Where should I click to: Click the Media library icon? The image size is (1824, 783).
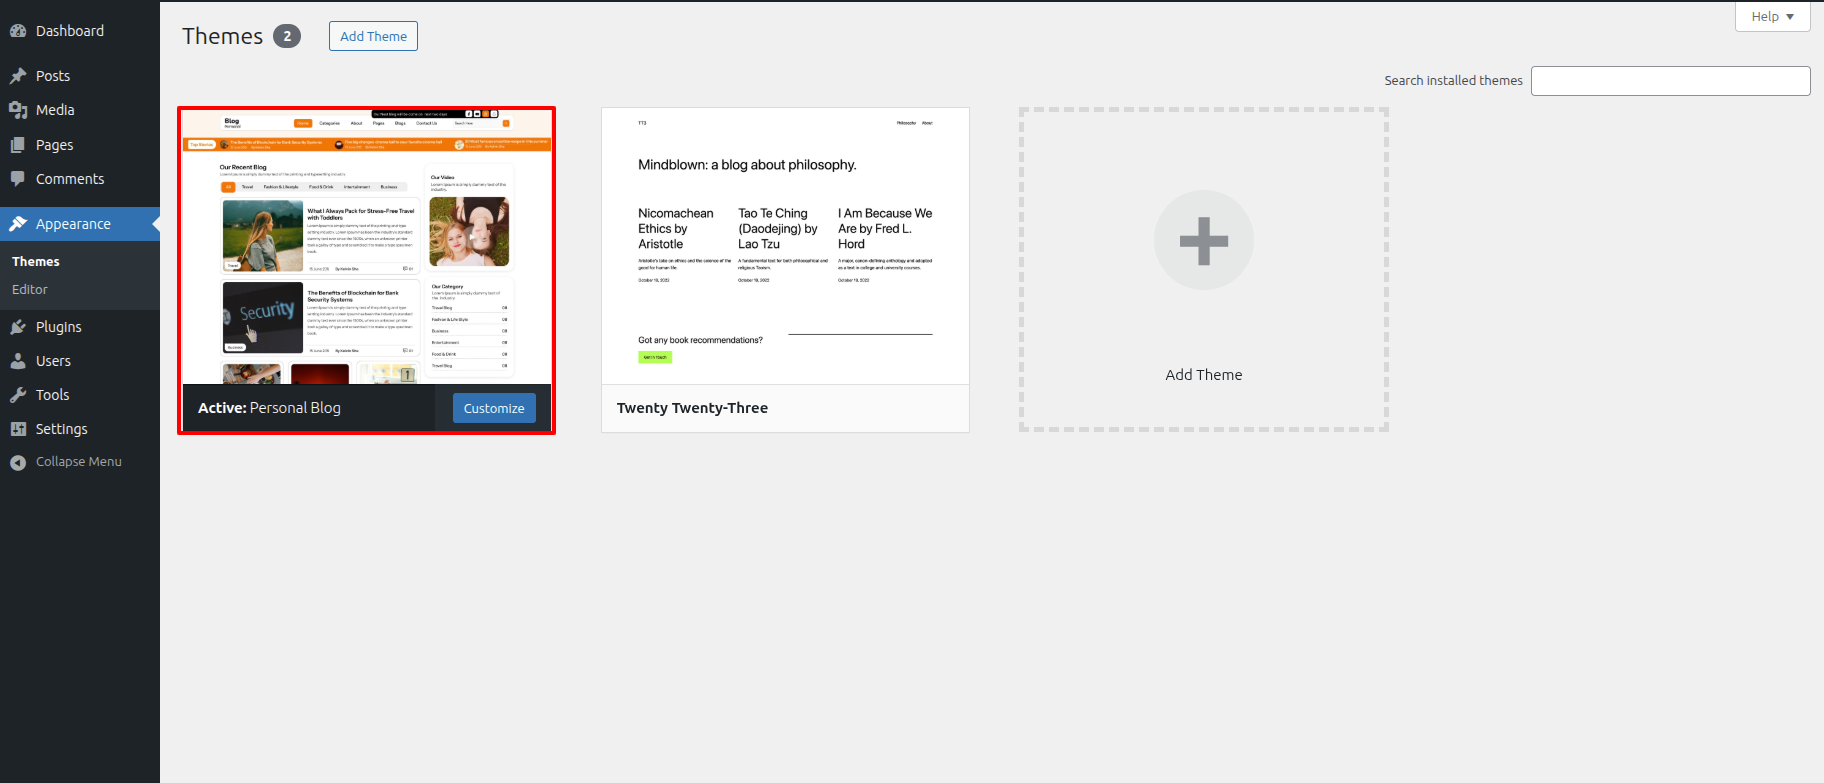coord(18,110)
